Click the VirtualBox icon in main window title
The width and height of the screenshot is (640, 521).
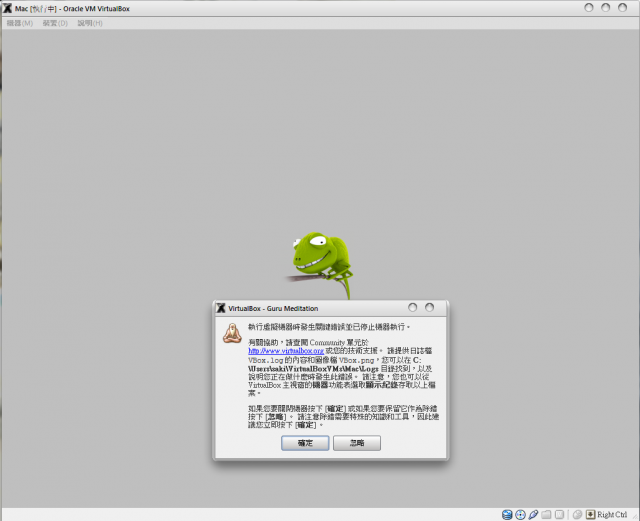[7, 8]
